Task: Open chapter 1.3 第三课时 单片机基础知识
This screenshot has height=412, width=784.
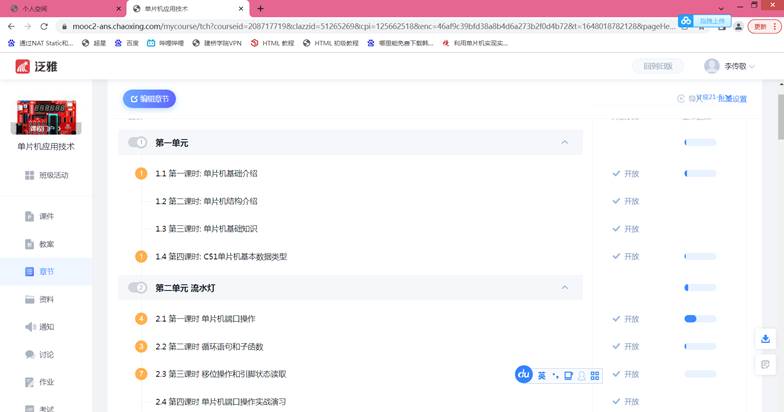Action: [x=206, y=228]
